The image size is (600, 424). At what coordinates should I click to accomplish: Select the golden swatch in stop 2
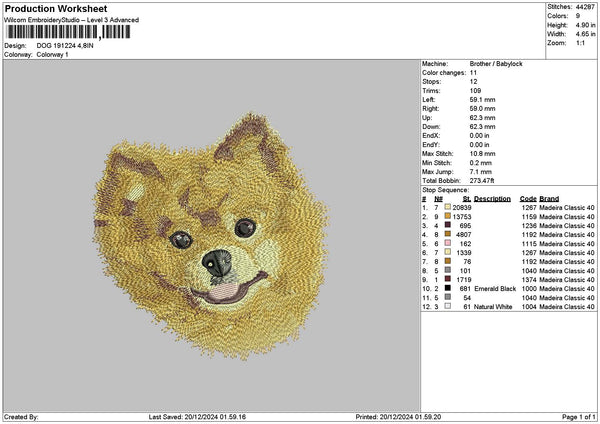447,216
